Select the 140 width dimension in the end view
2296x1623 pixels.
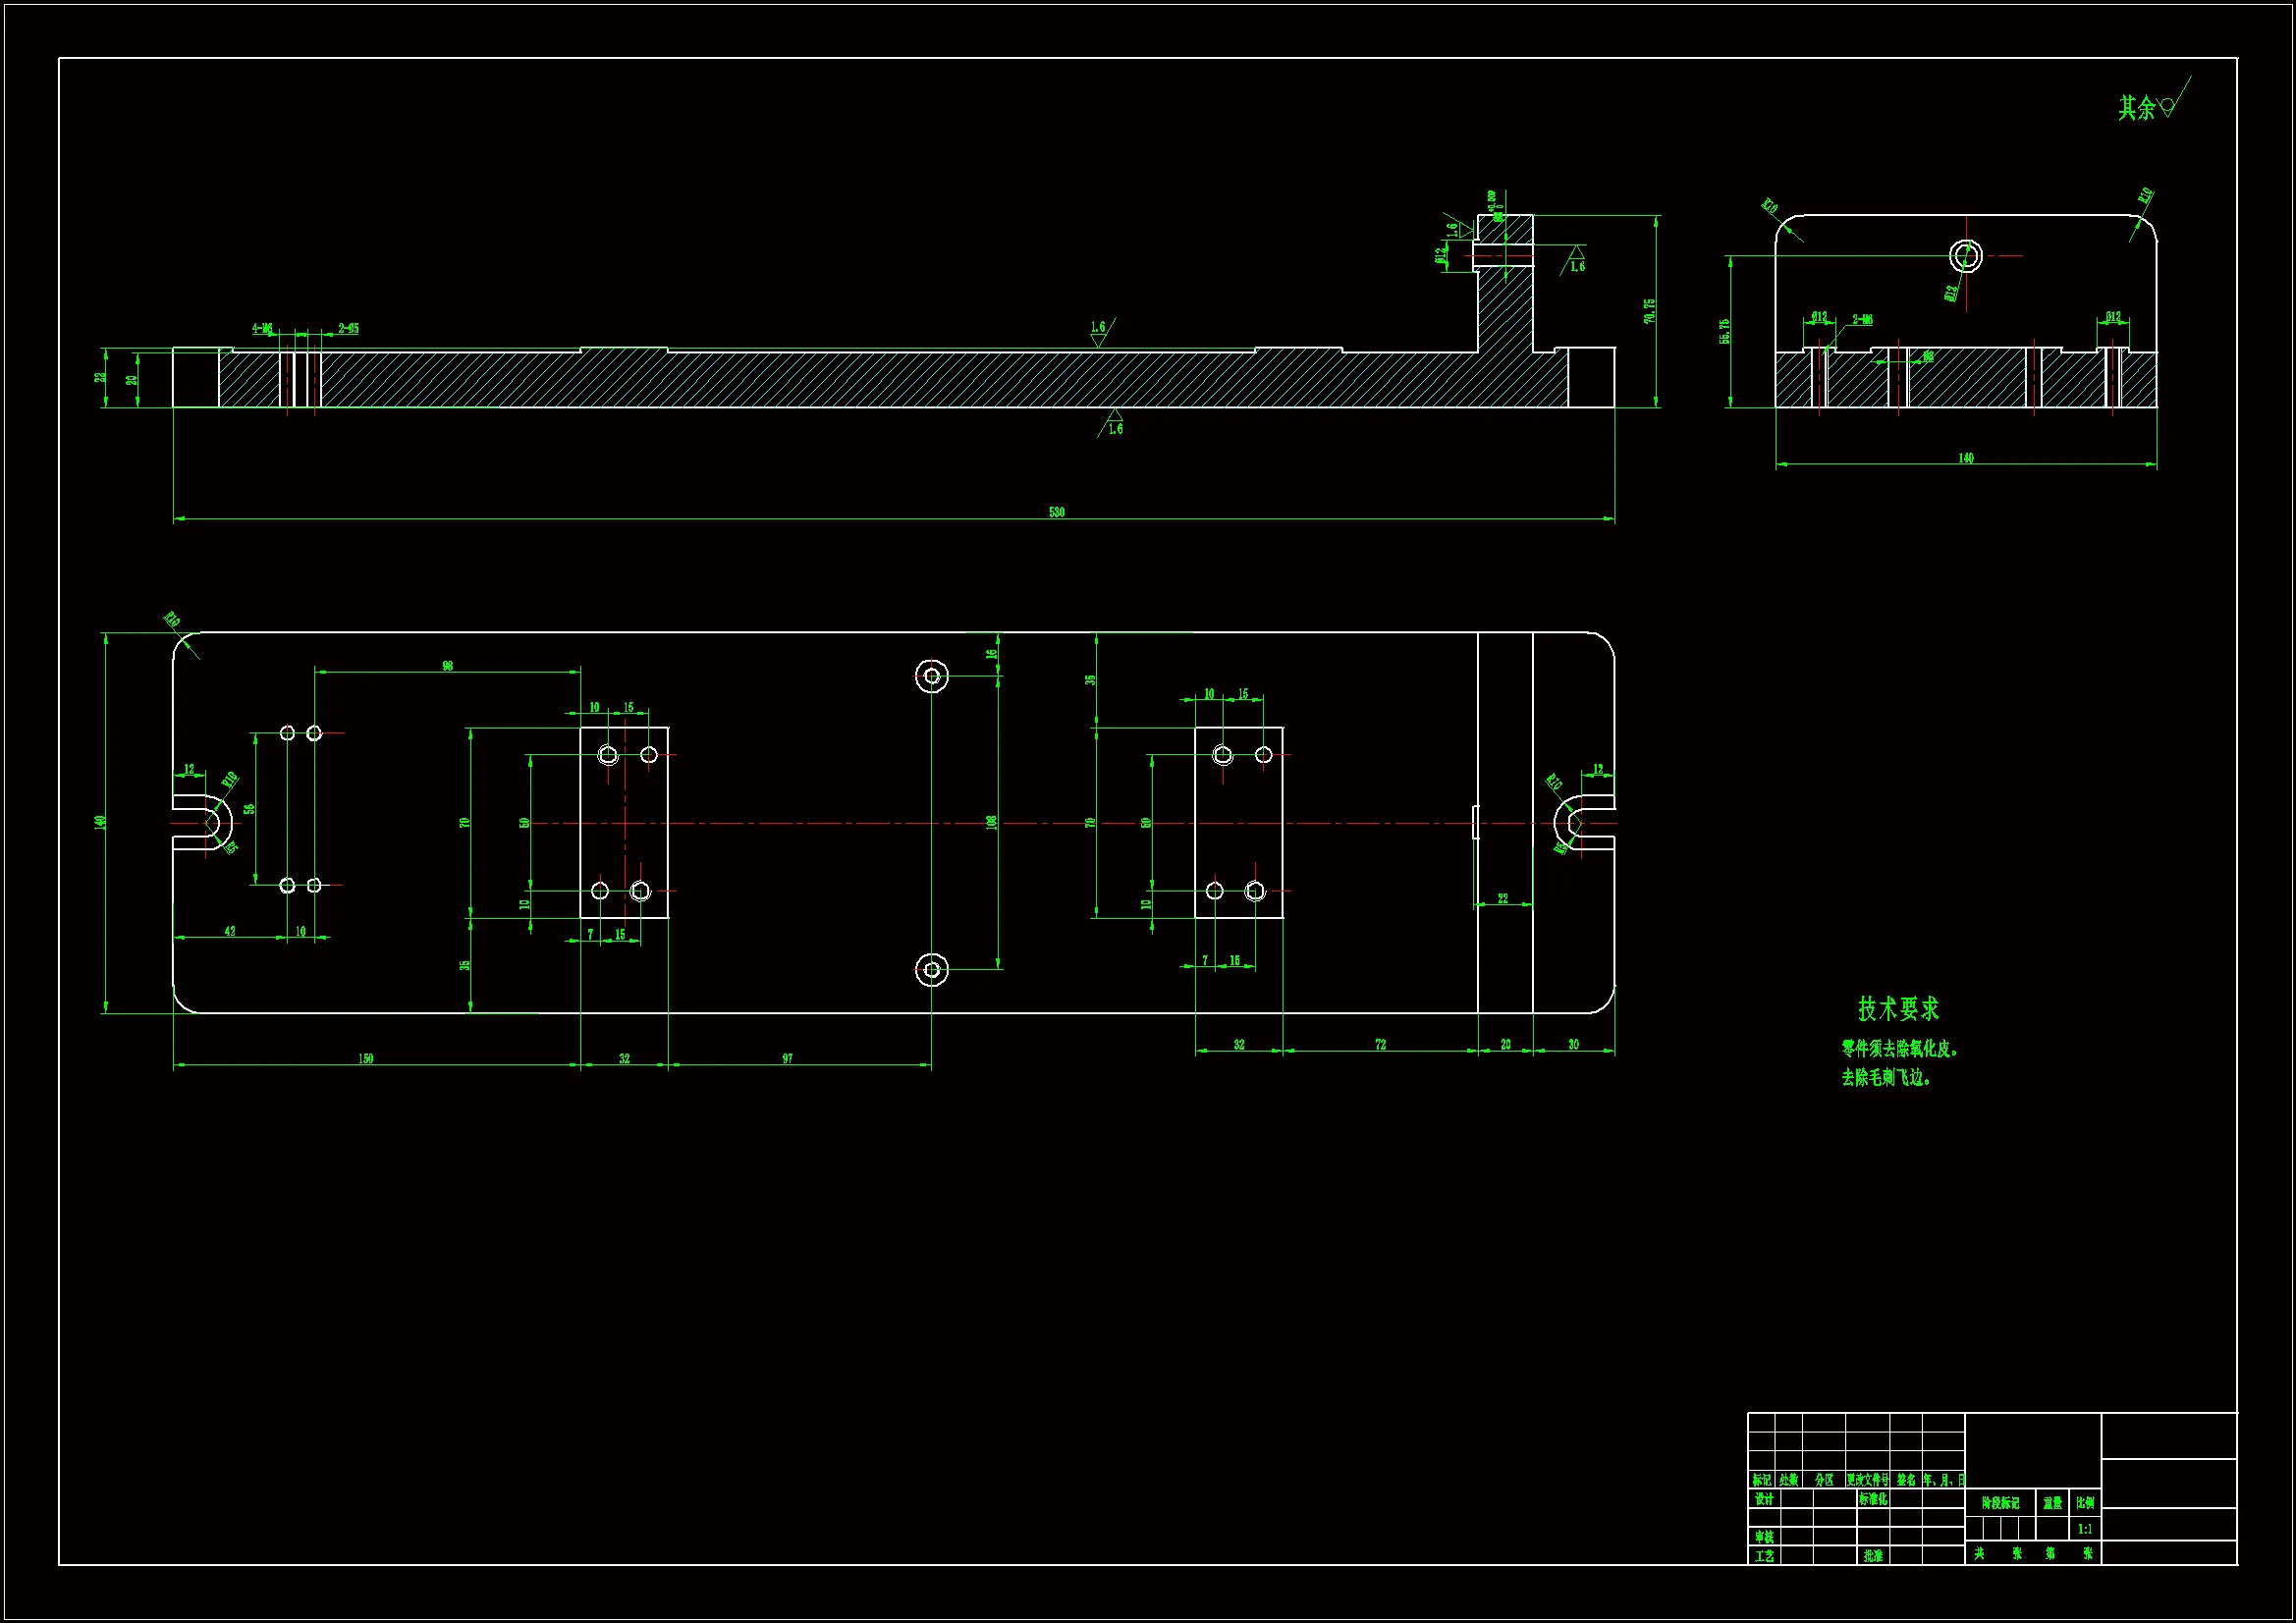1965,458
